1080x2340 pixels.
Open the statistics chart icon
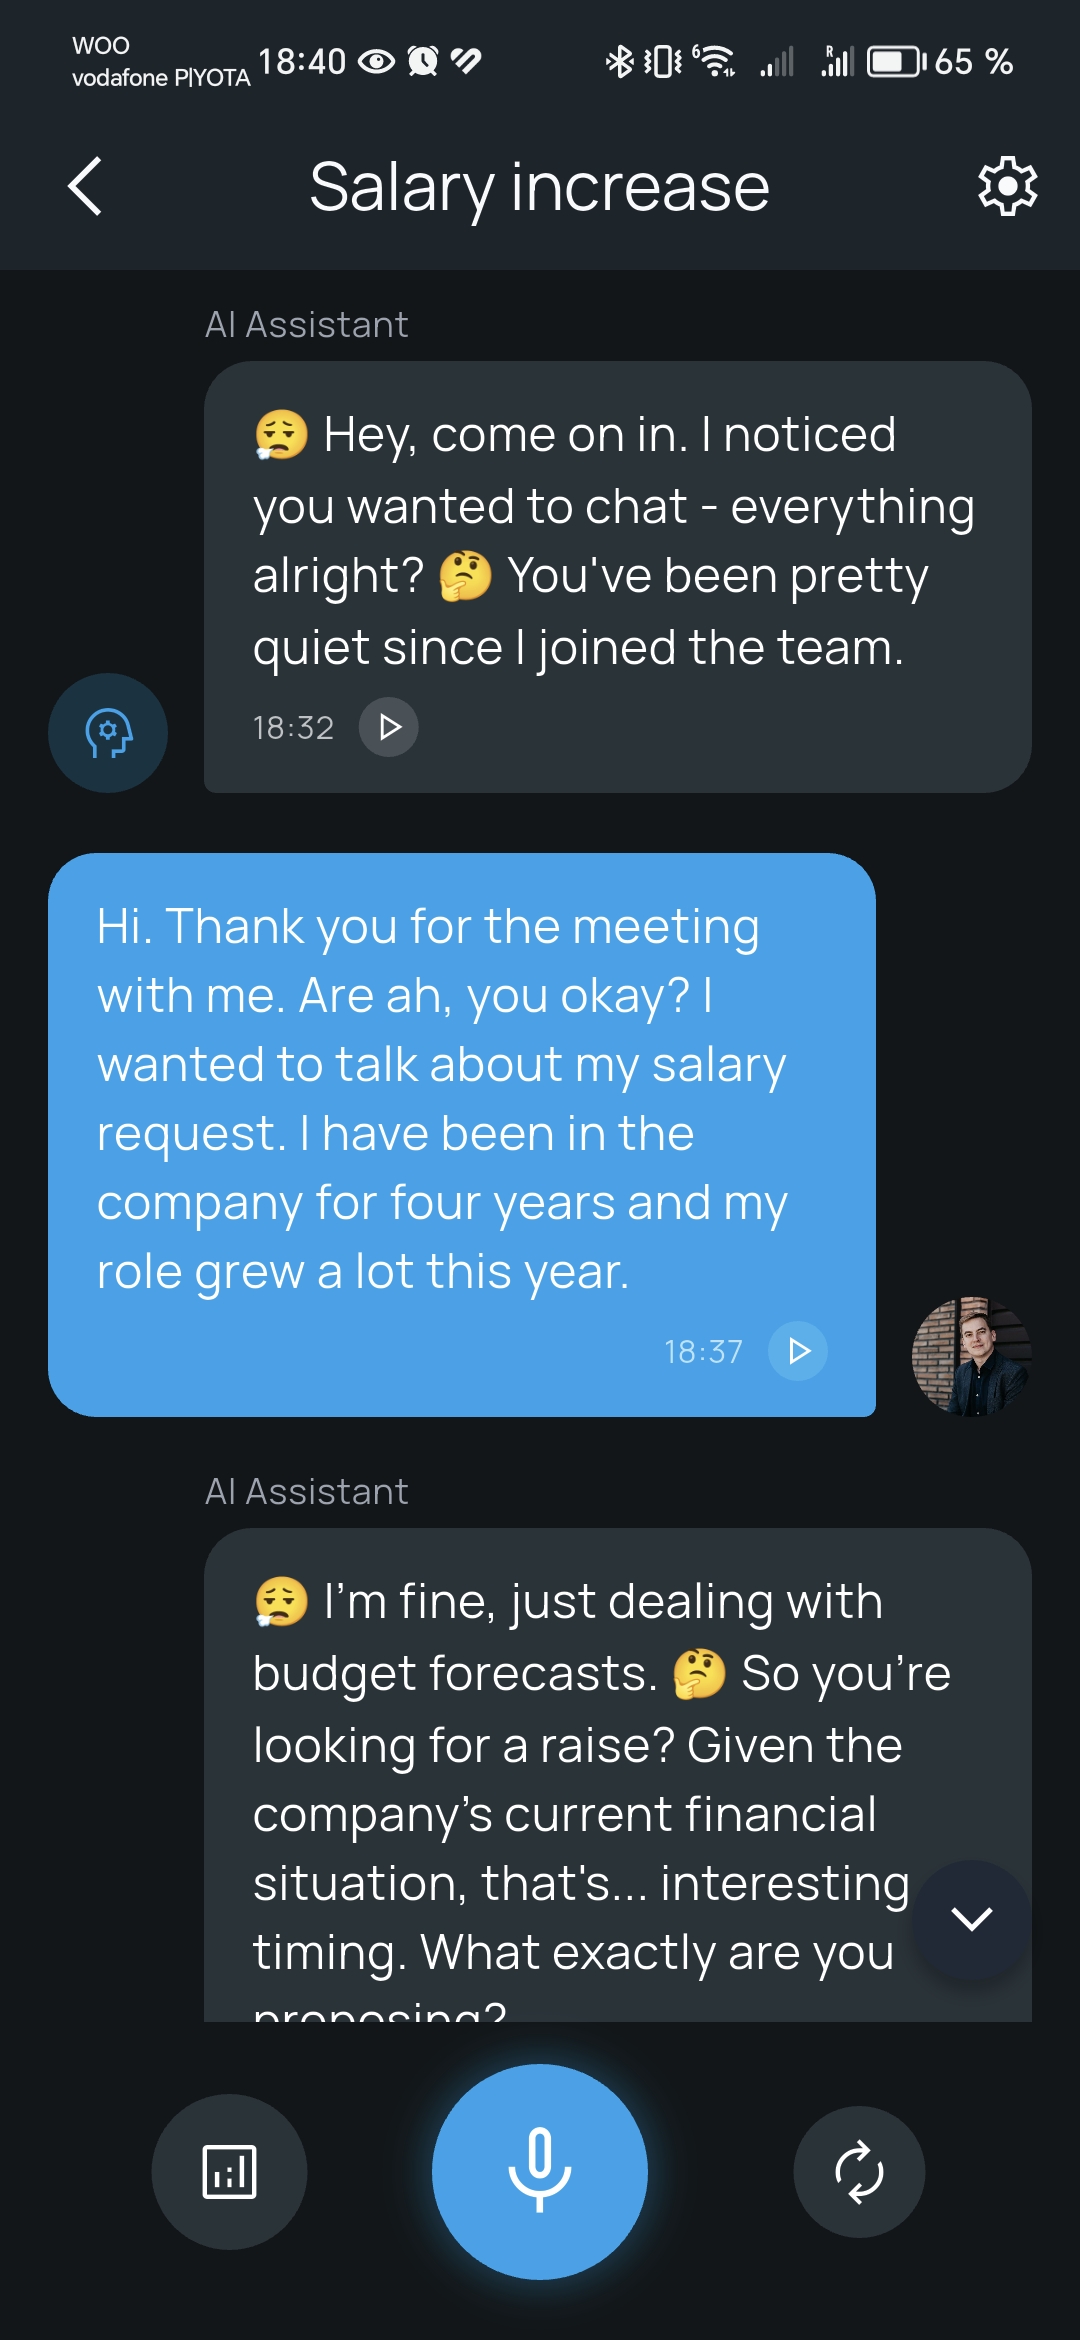[229, 2171]
